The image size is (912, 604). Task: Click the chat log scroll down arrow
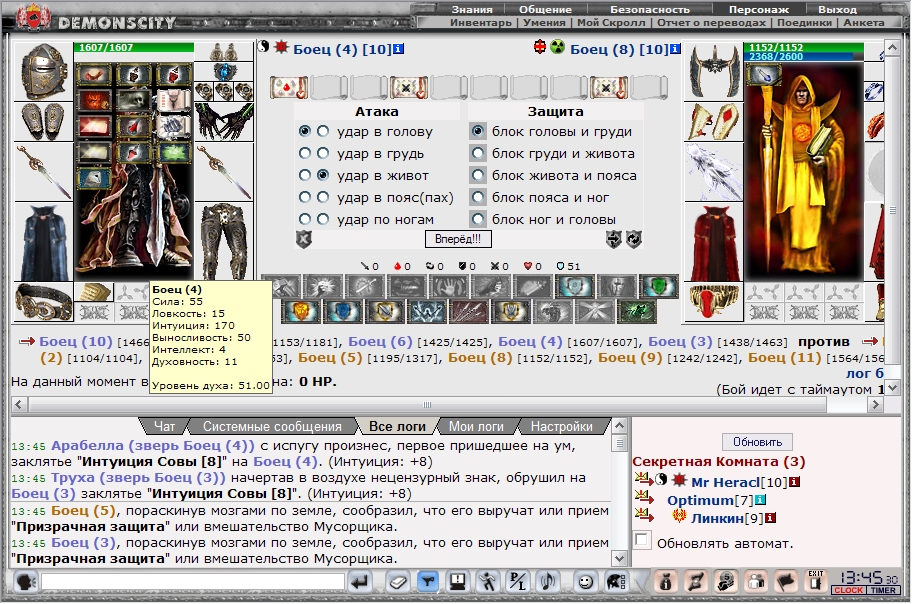click(x=619, y=559)
